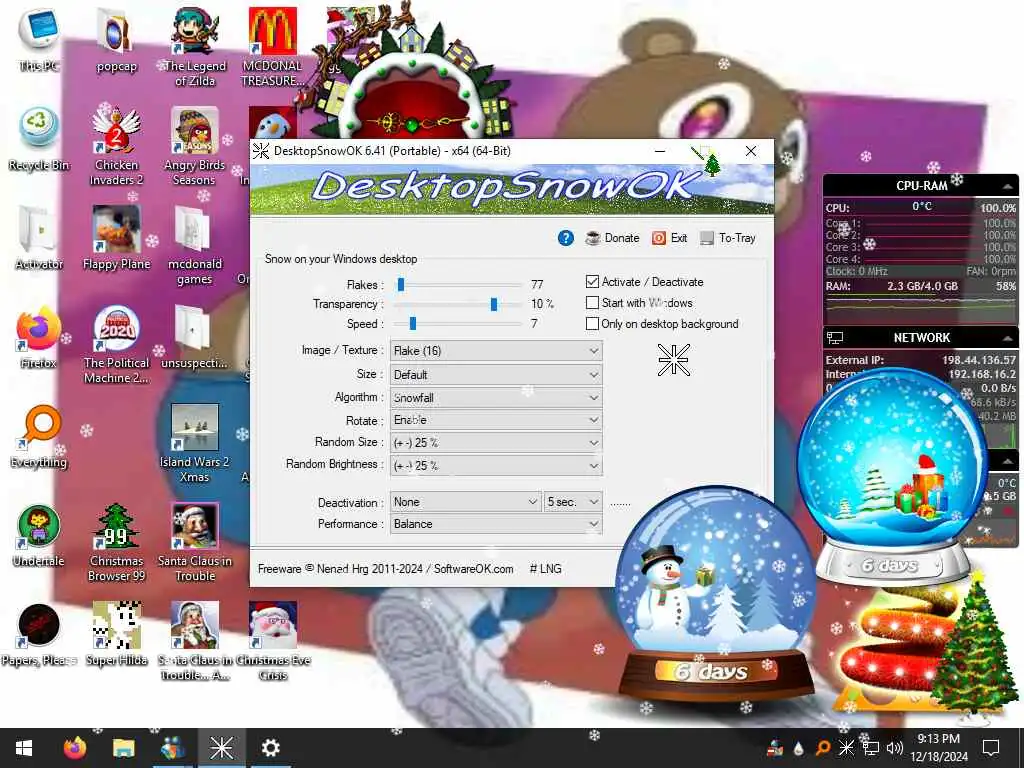The height and width of the screenshot is (768, 1024).
Task: Open the Image / Texture dropdown
Action: [x=496, y=351]
